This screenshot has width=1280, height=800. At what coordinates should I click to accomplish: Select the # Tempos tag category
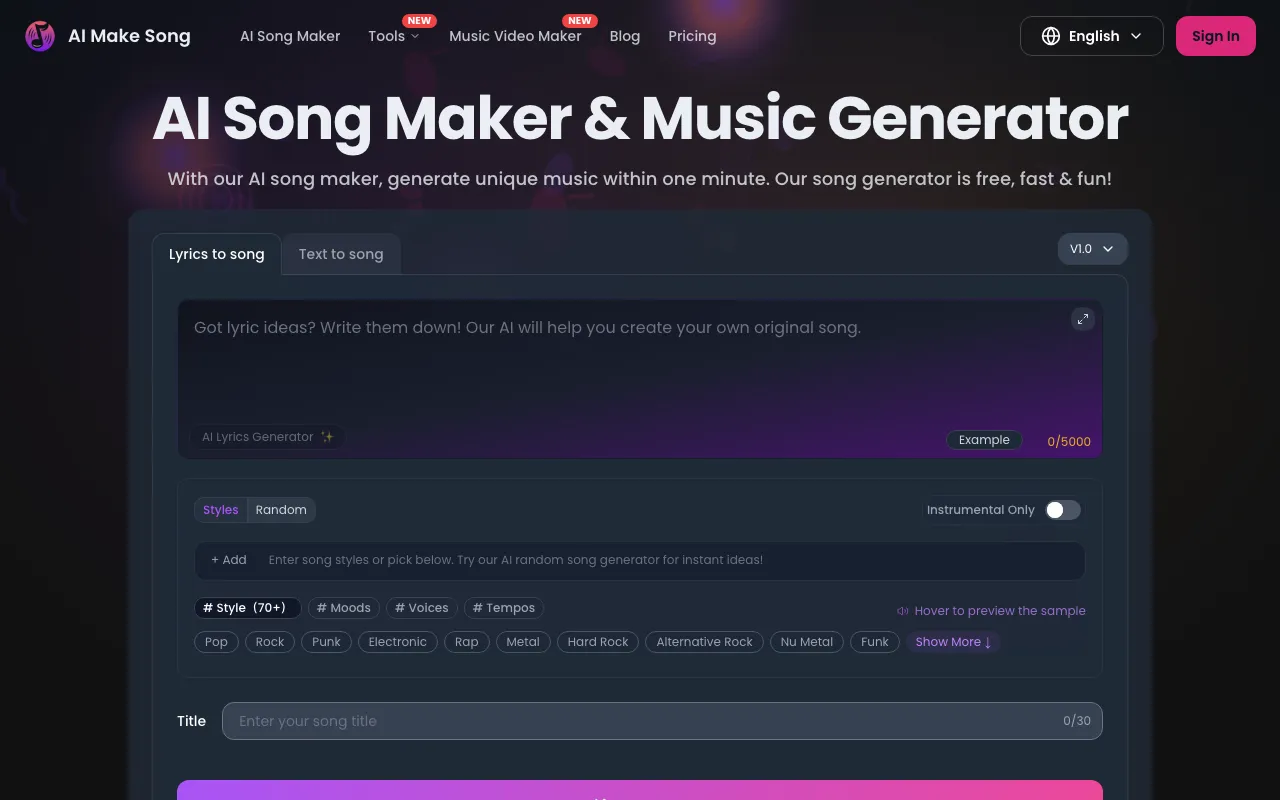pyautogui.click(x=504, y=608)
